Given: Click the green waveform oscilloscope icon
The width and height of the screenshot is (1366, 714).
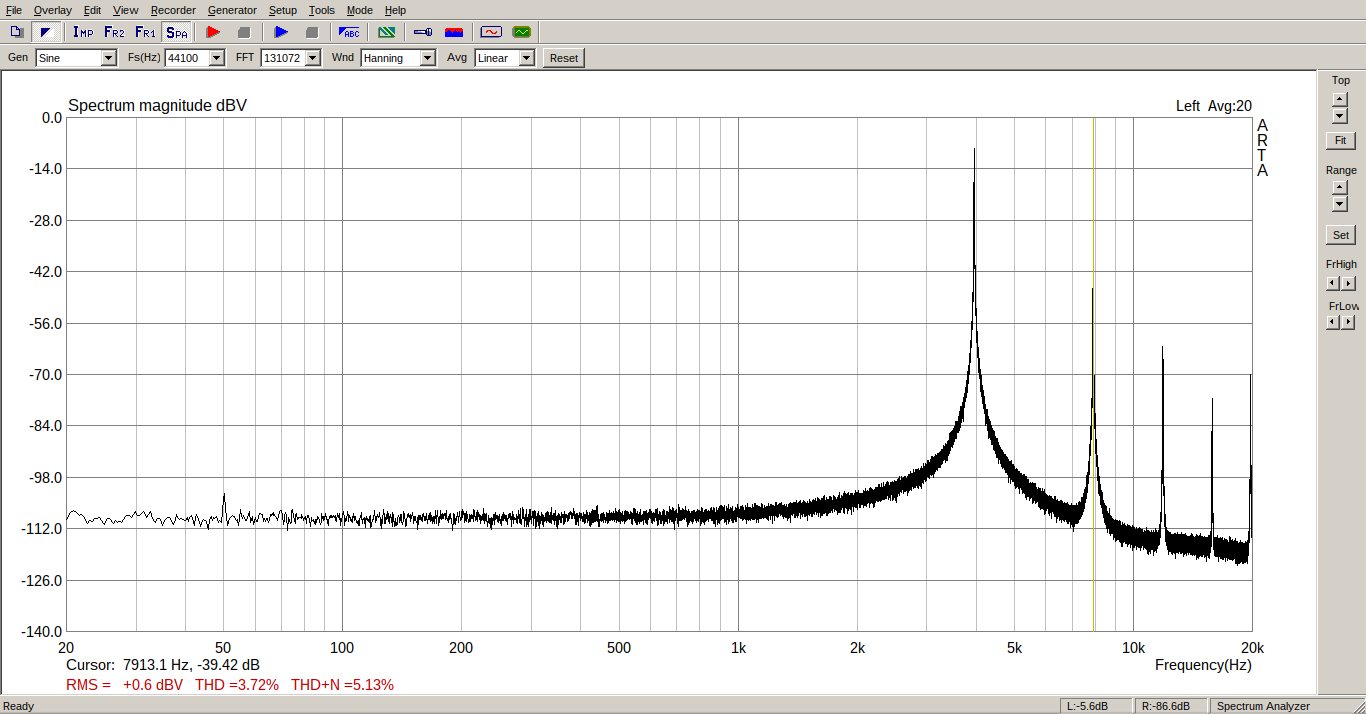Looking at the screenshot, I should click(521, 32).
